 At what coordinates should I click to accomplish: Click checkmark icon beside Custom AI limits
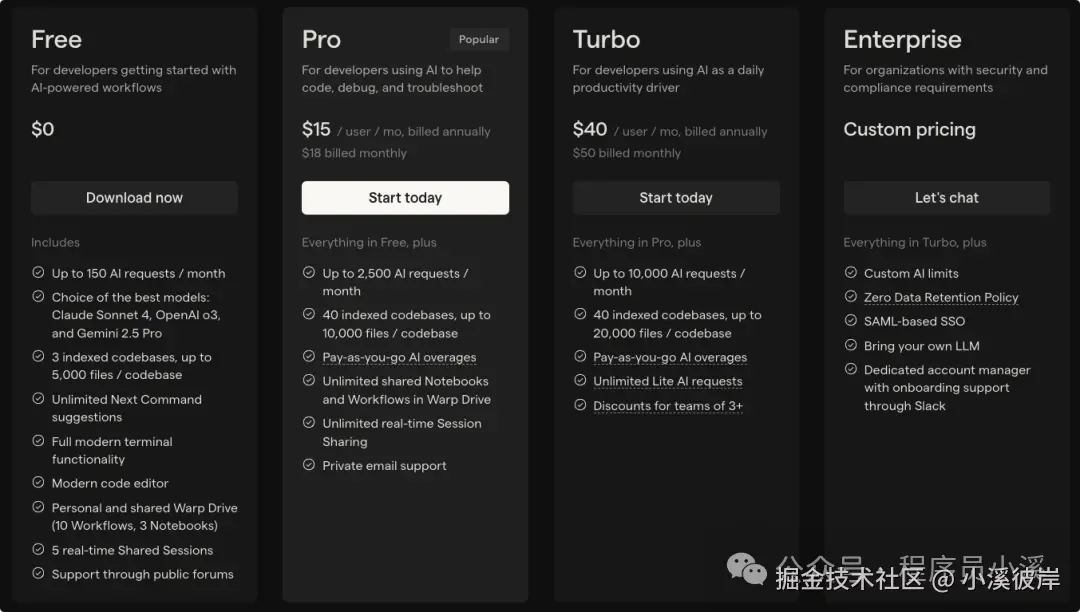point(851,273)
